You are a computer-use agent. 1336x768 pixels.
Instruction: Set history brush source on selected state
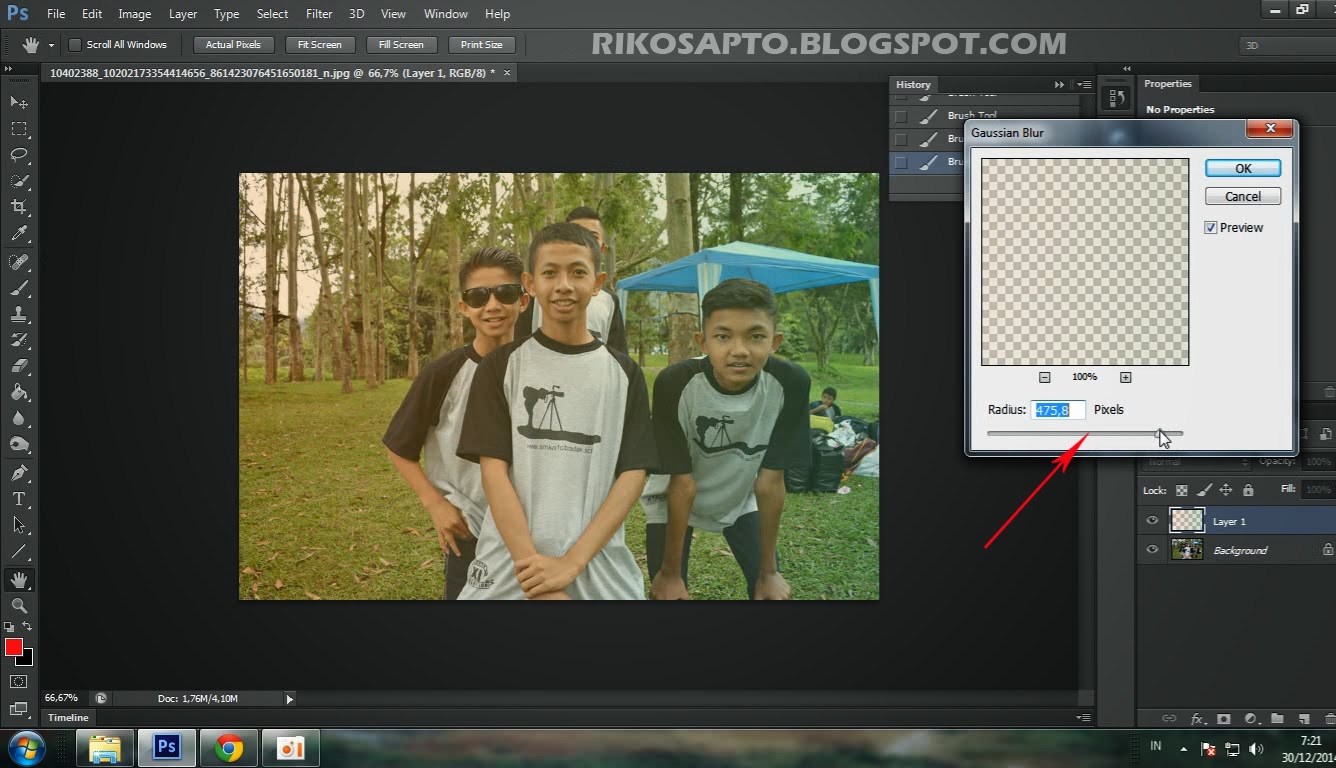coord(901,161)
